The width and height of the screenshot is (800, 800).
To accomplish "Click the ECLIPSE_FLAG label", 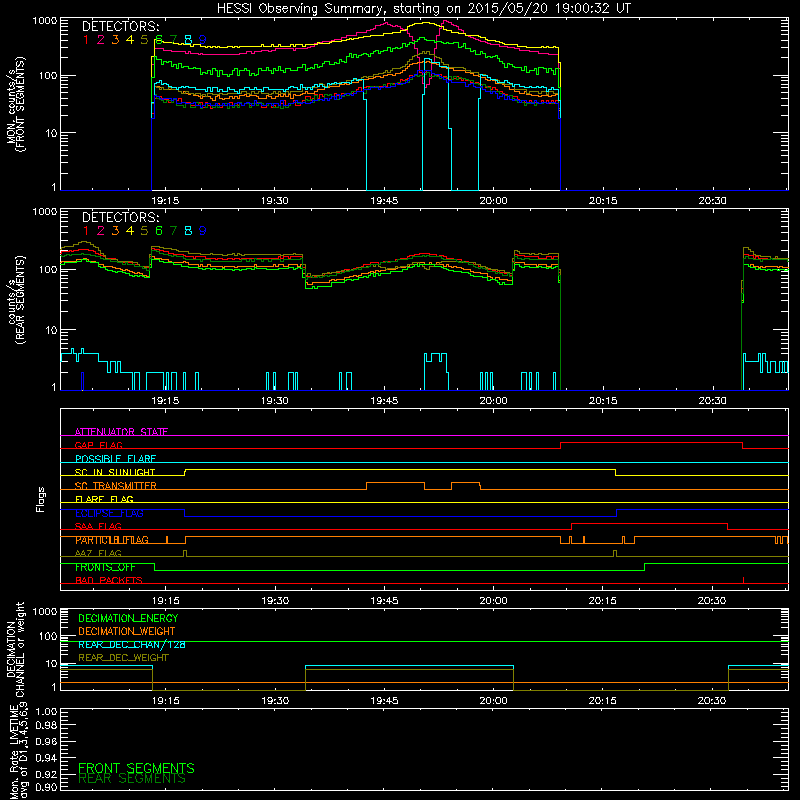I will click(x=109, y=513).
